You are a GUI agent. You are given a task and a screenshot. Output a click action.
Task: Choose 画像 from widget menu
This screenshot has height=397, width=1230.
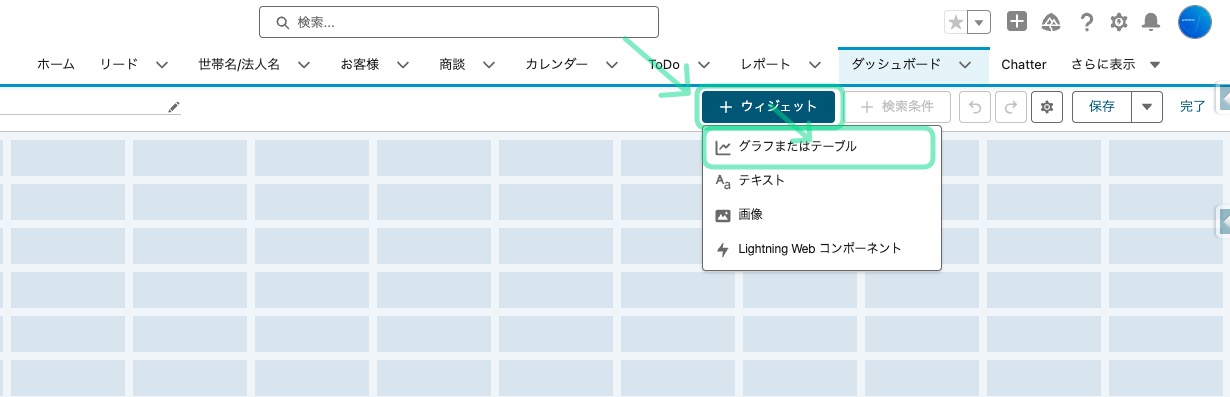[x=822, y=215]
